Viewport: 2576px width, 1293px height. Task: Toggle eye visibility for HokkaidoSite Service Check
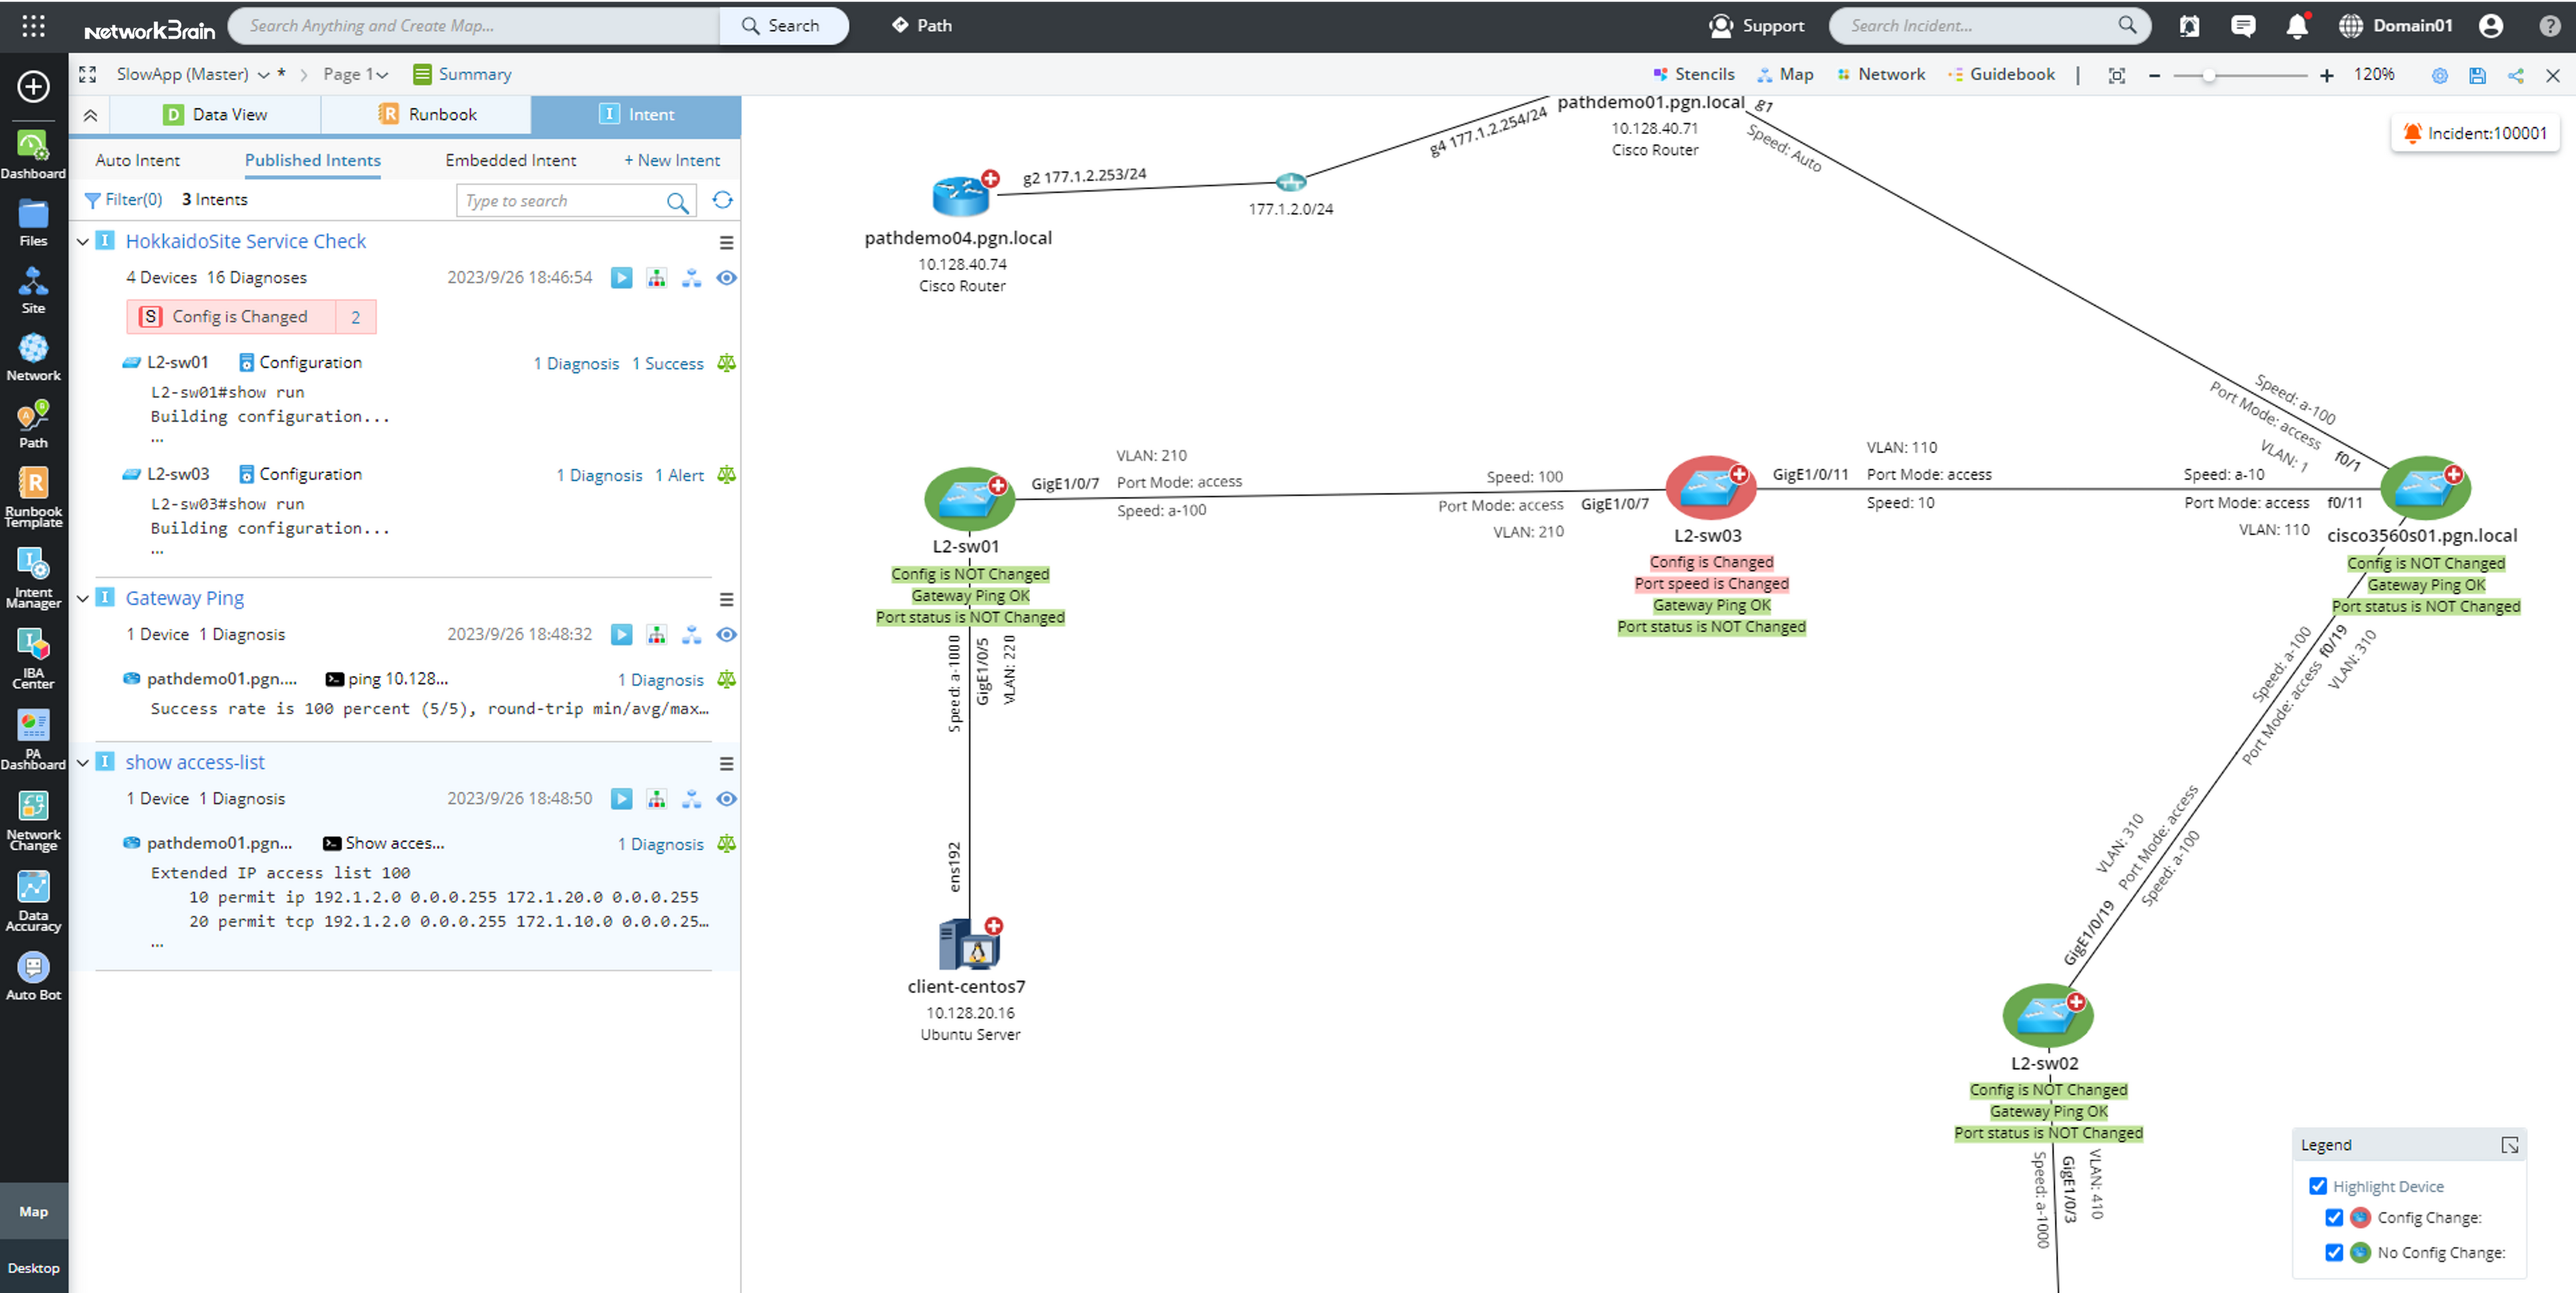(727, 278)
